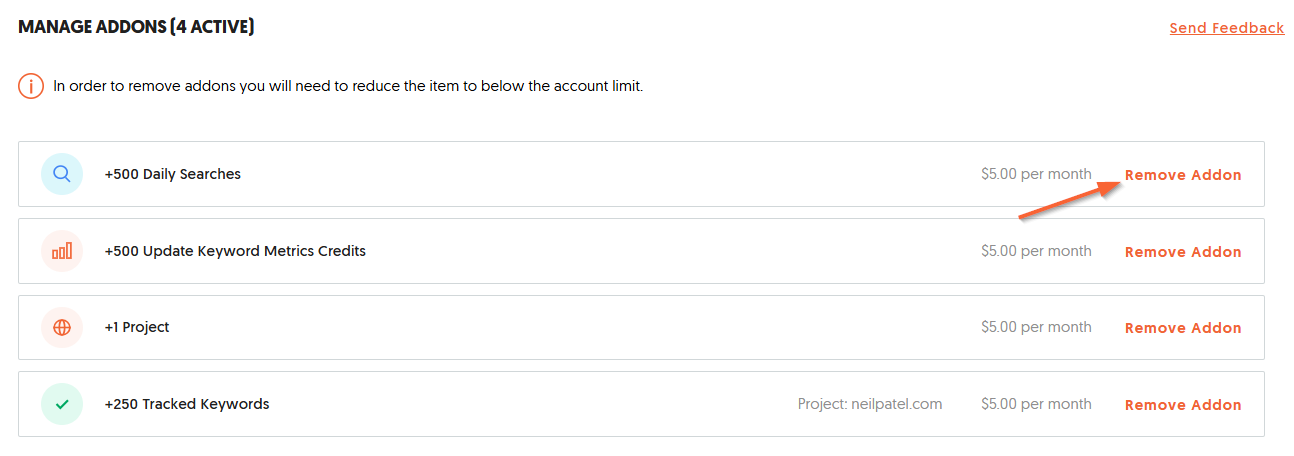The height and width of the screenshot is (456, 1294).
Task: Click the green checkmark Tracked Keywords icon
Action: point(62,404)
